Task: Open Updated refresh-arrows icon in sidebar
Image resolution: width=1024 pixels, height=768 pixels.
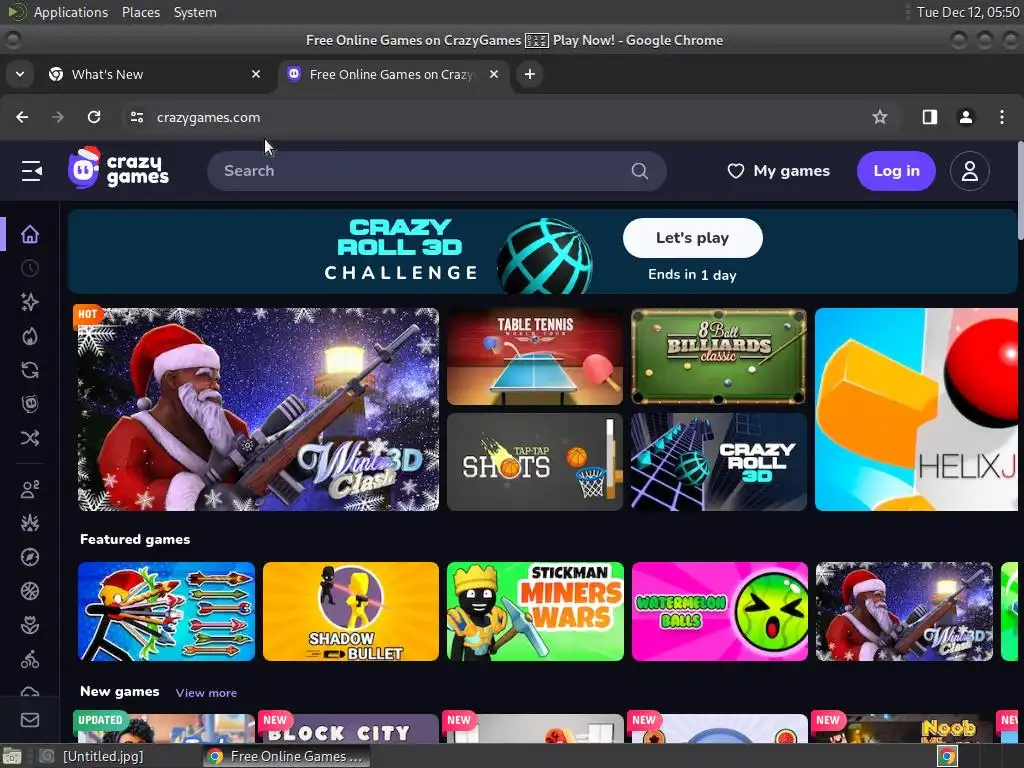Action: (x=29, y=370)
